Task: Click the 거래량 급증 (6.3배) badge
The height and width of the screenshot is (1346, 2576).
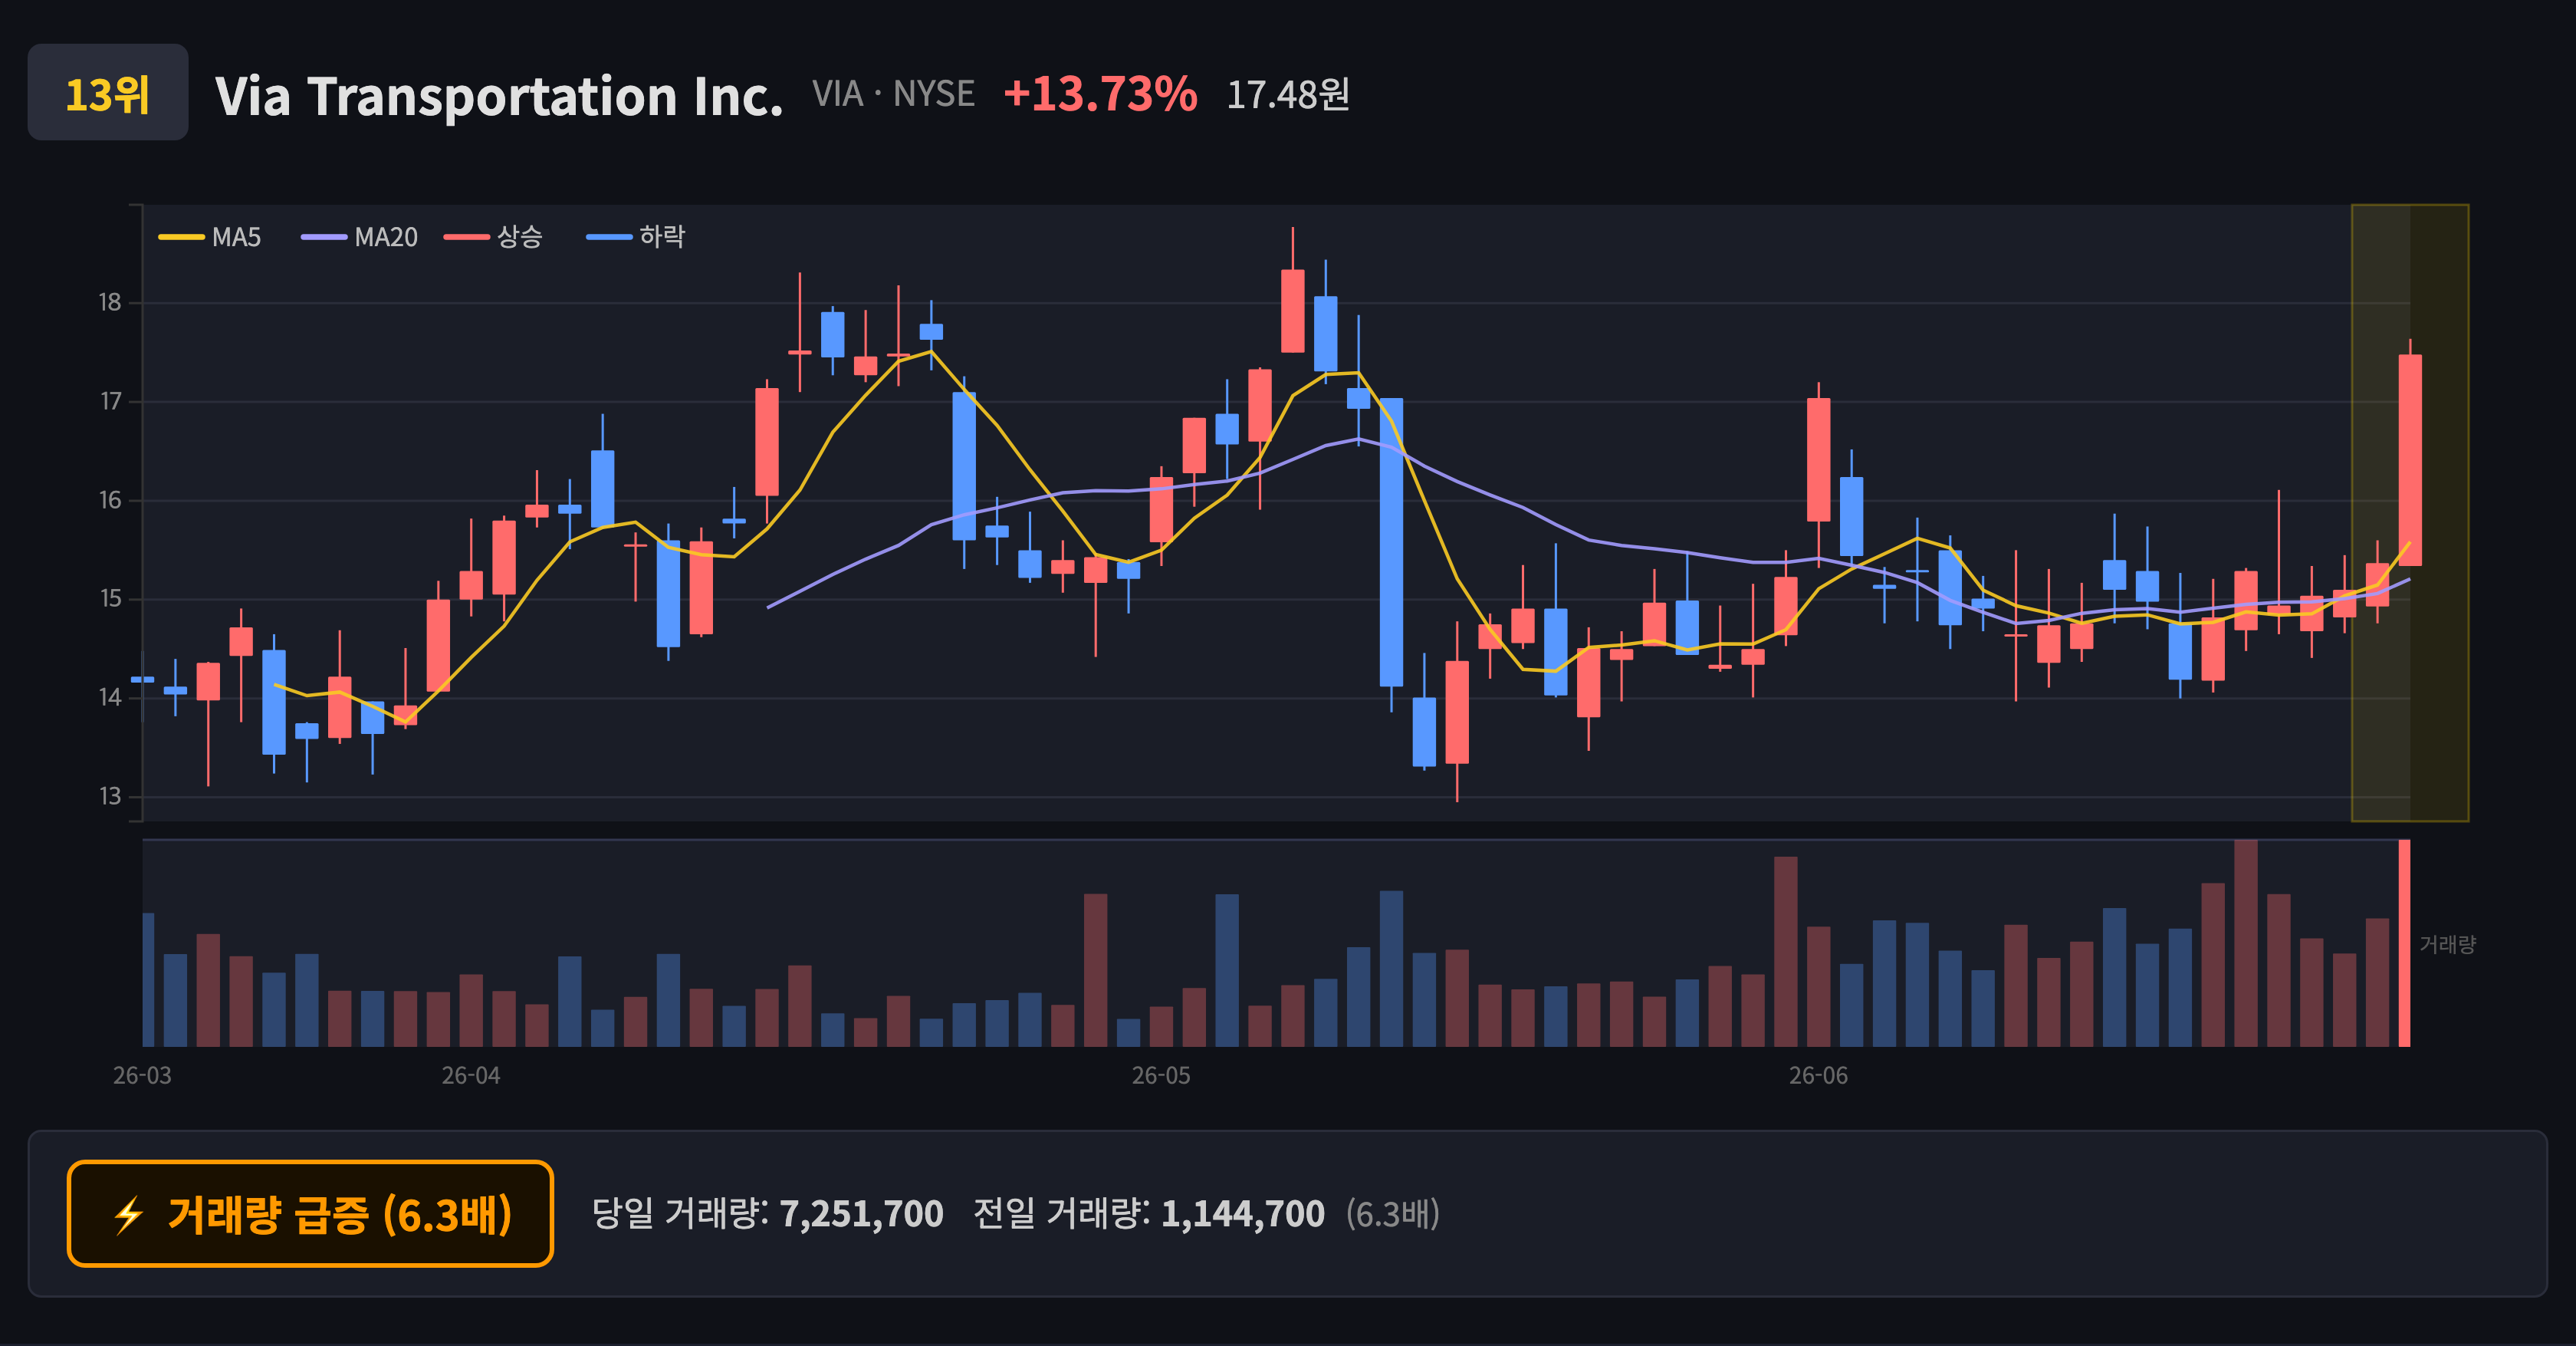Action: [310, 1214]
